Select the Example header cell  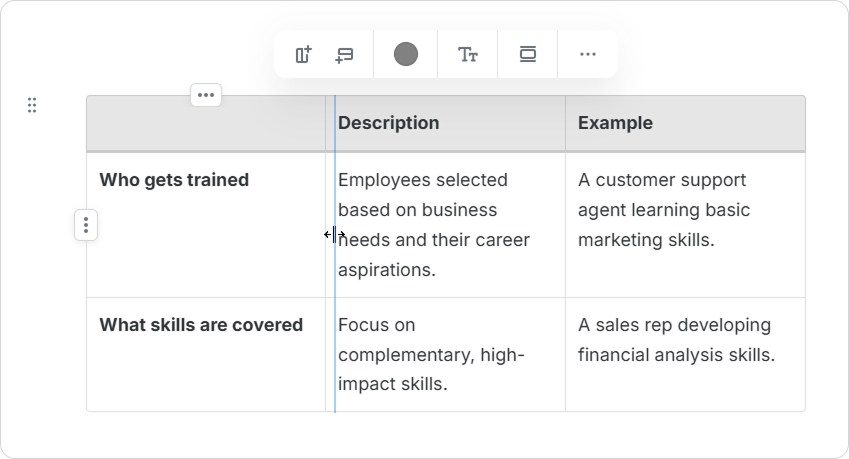[x=685, y=123]
